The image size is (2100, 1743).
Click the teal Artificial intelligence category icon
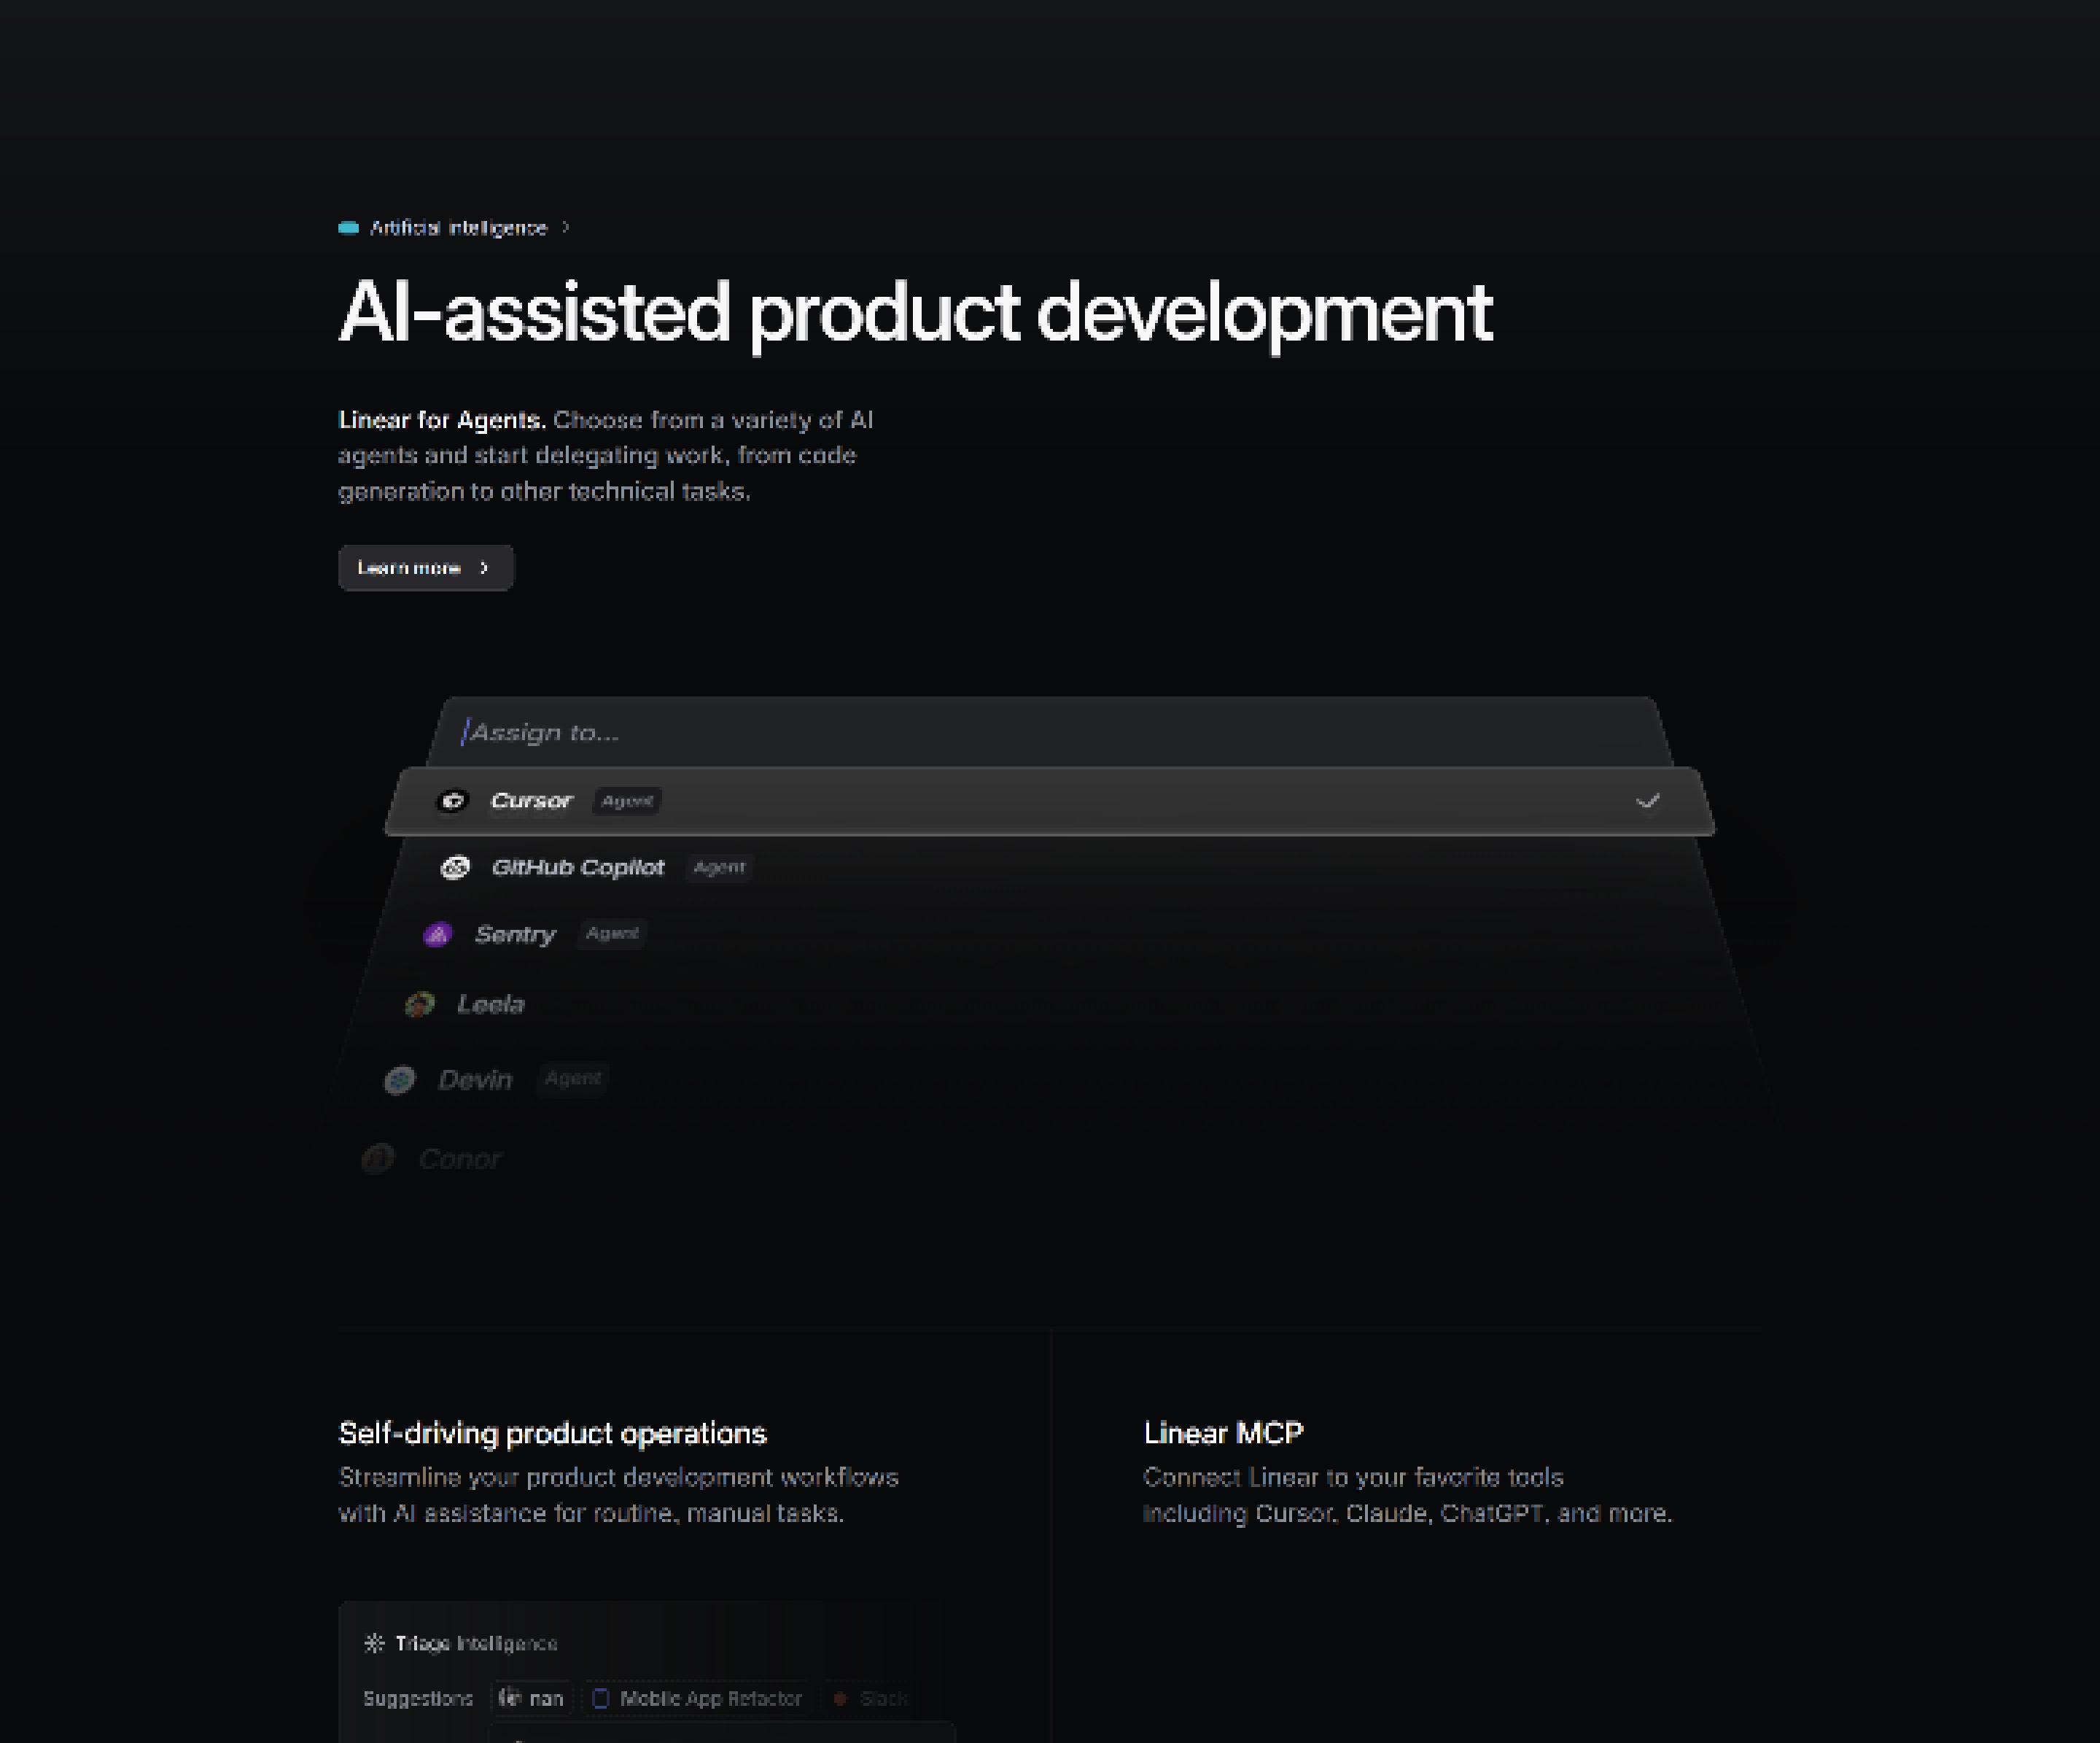pos(348,228)
